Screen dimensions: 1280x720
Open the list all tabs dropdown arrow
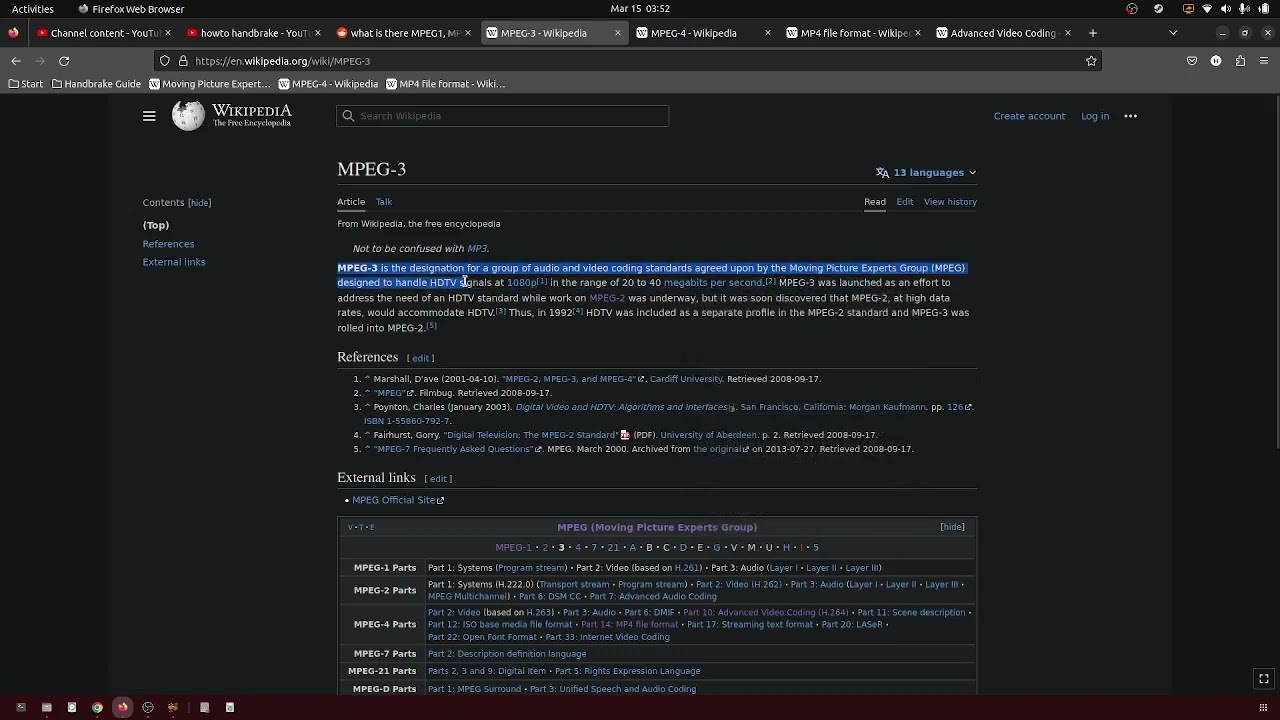pos(1173,33)
